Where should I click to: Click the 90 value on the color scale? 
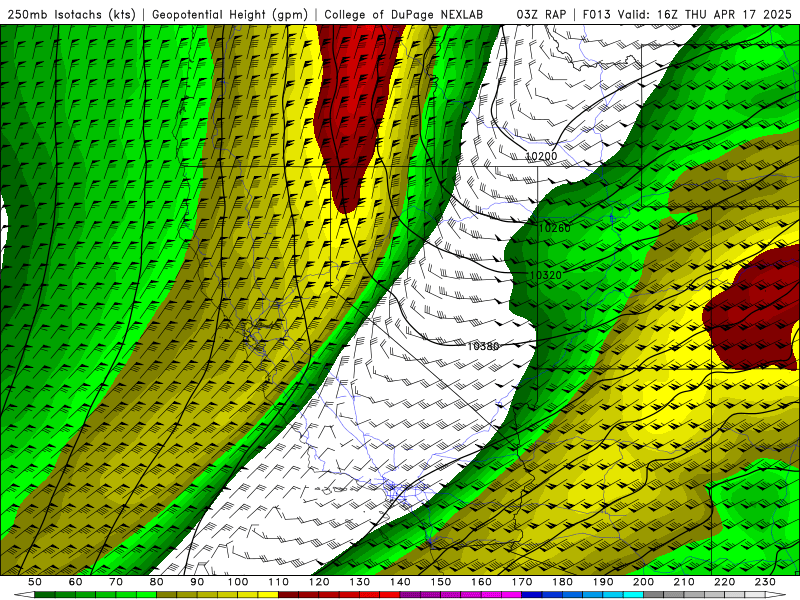point(197,582)
